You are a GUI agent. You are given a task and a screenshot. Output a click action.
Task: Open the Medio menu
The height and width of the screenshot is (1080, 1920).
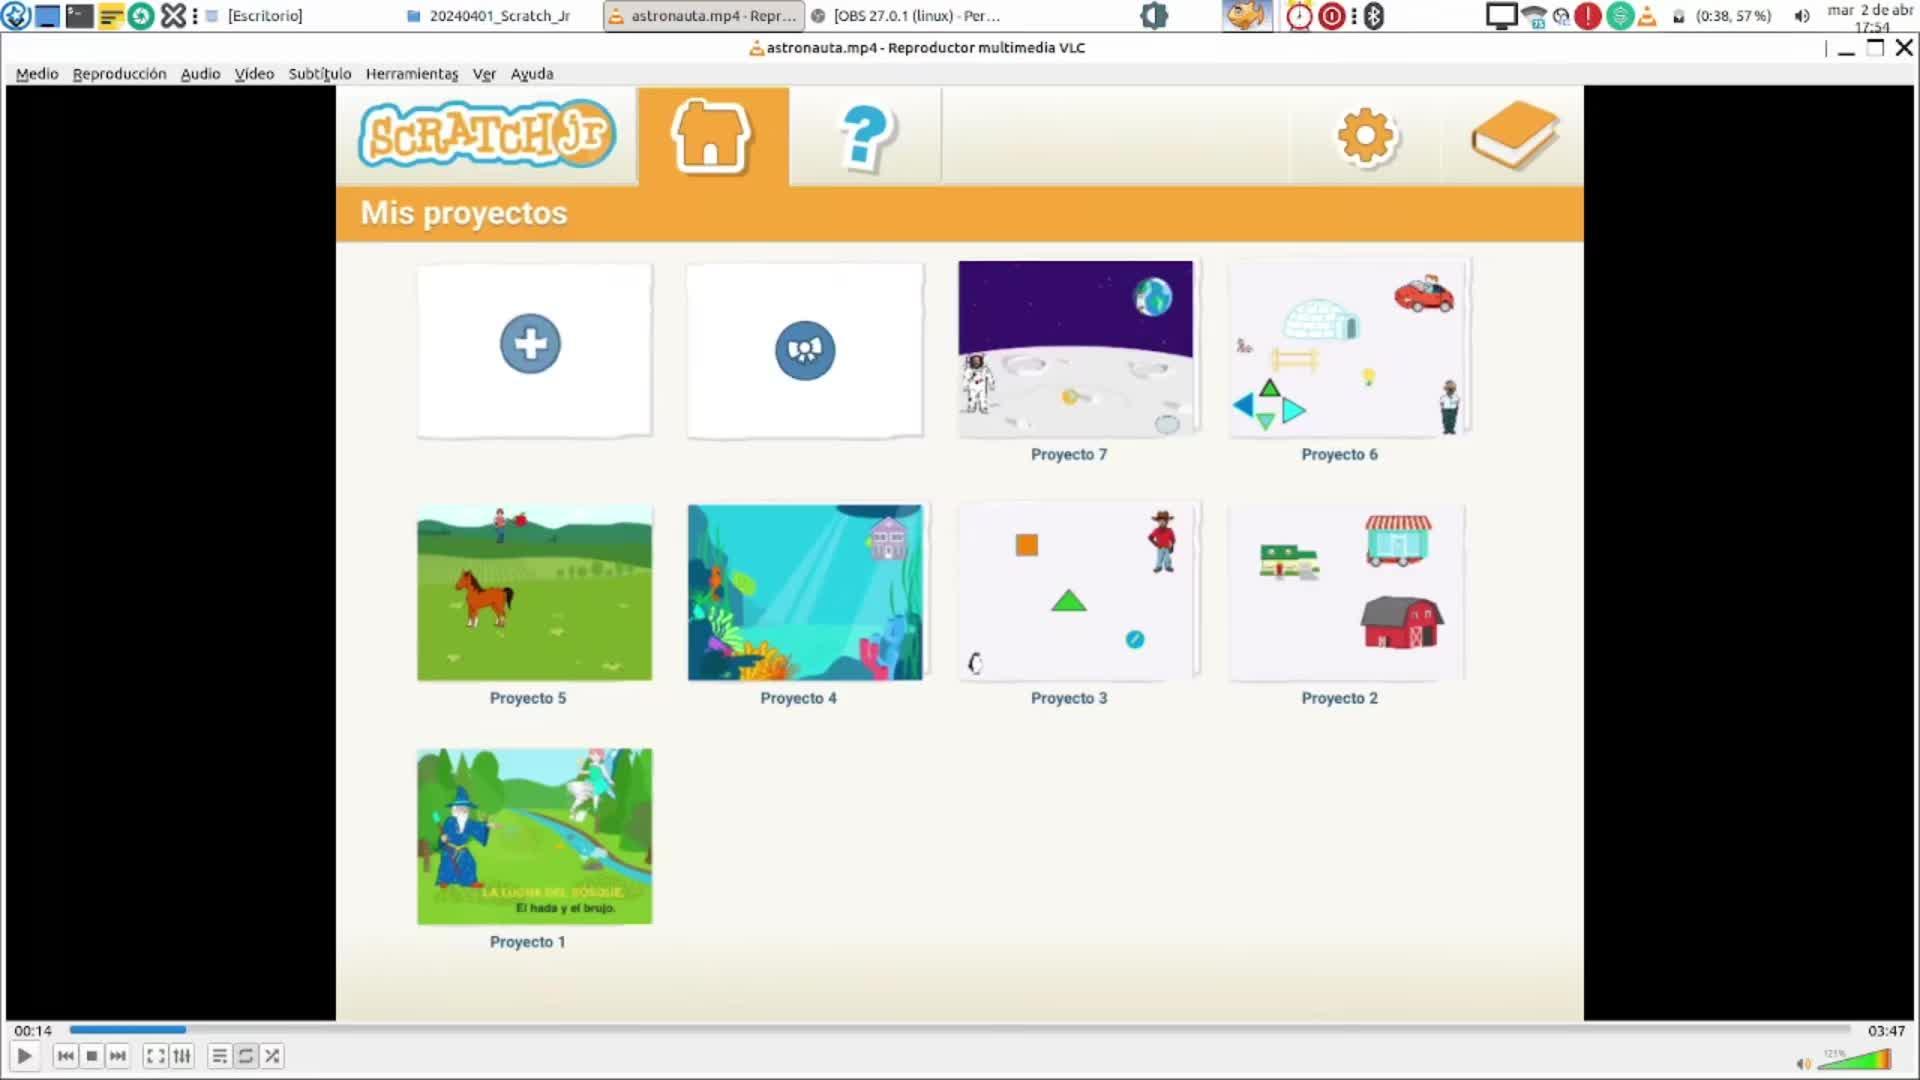[37, 74]
